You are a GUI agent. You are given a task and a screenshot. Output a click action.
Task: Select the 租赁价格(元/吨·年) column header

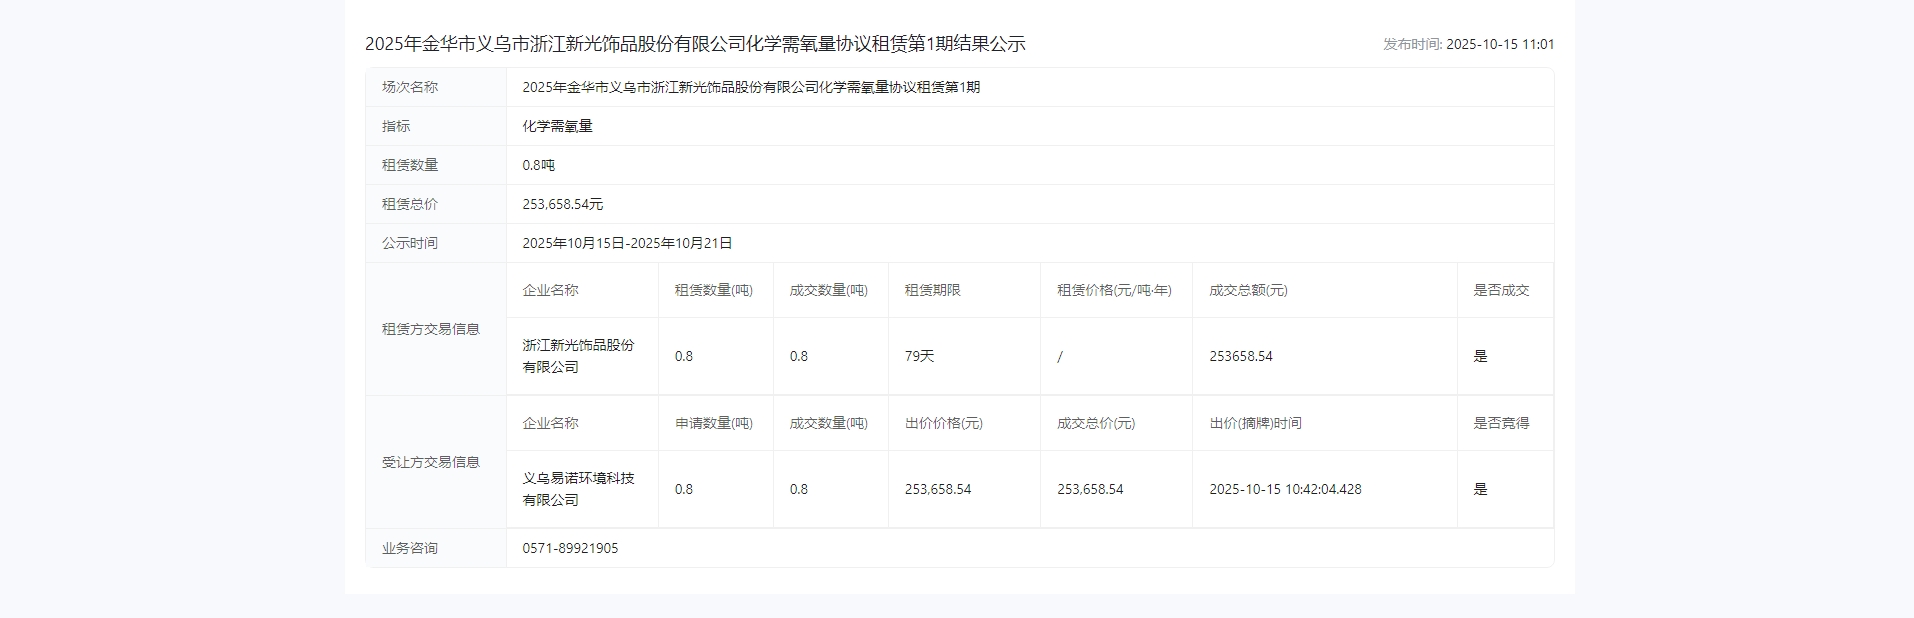point(1114,290)
